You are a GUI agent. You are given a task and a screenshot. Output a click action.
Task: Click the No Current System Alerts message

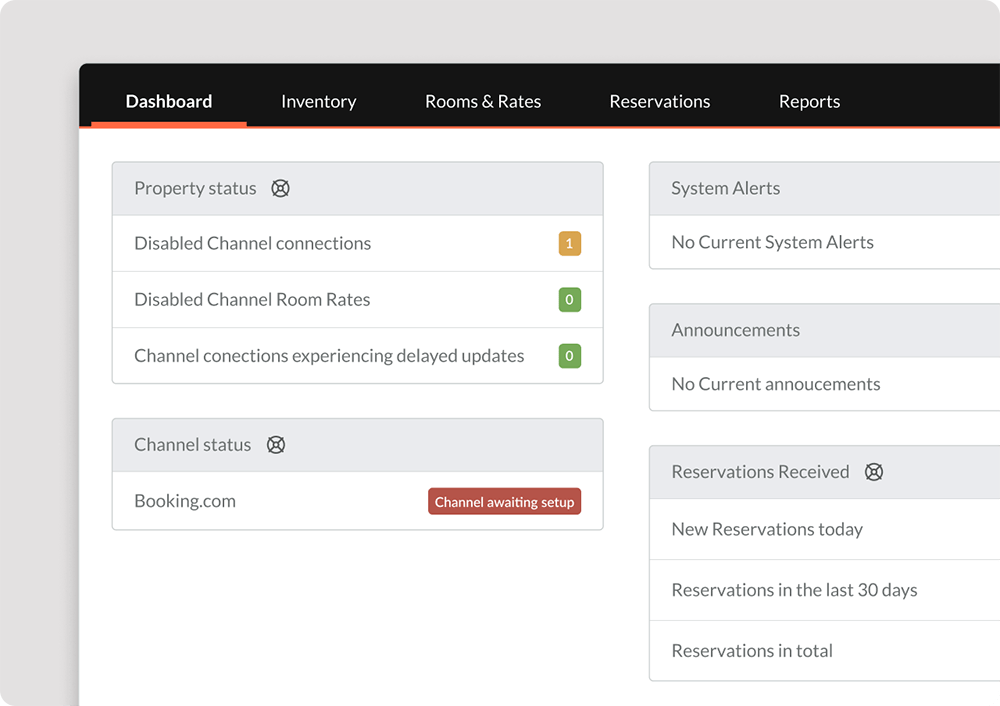coord(772,242)
